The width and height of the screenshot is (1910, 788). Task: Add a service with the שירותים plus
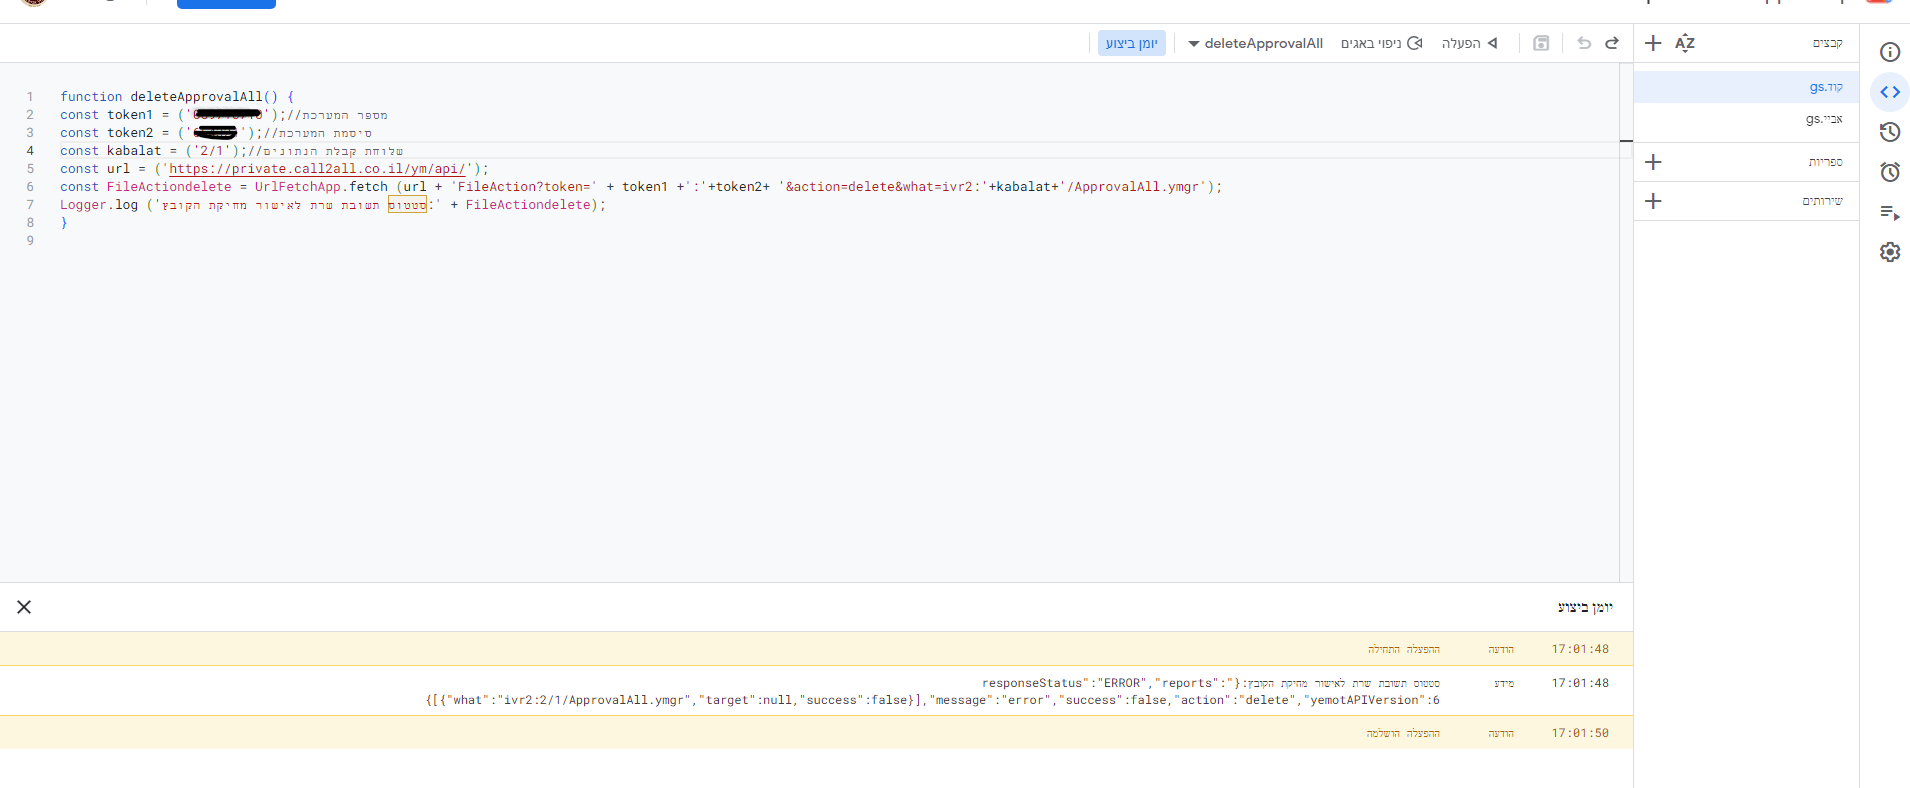[1653, 201]
